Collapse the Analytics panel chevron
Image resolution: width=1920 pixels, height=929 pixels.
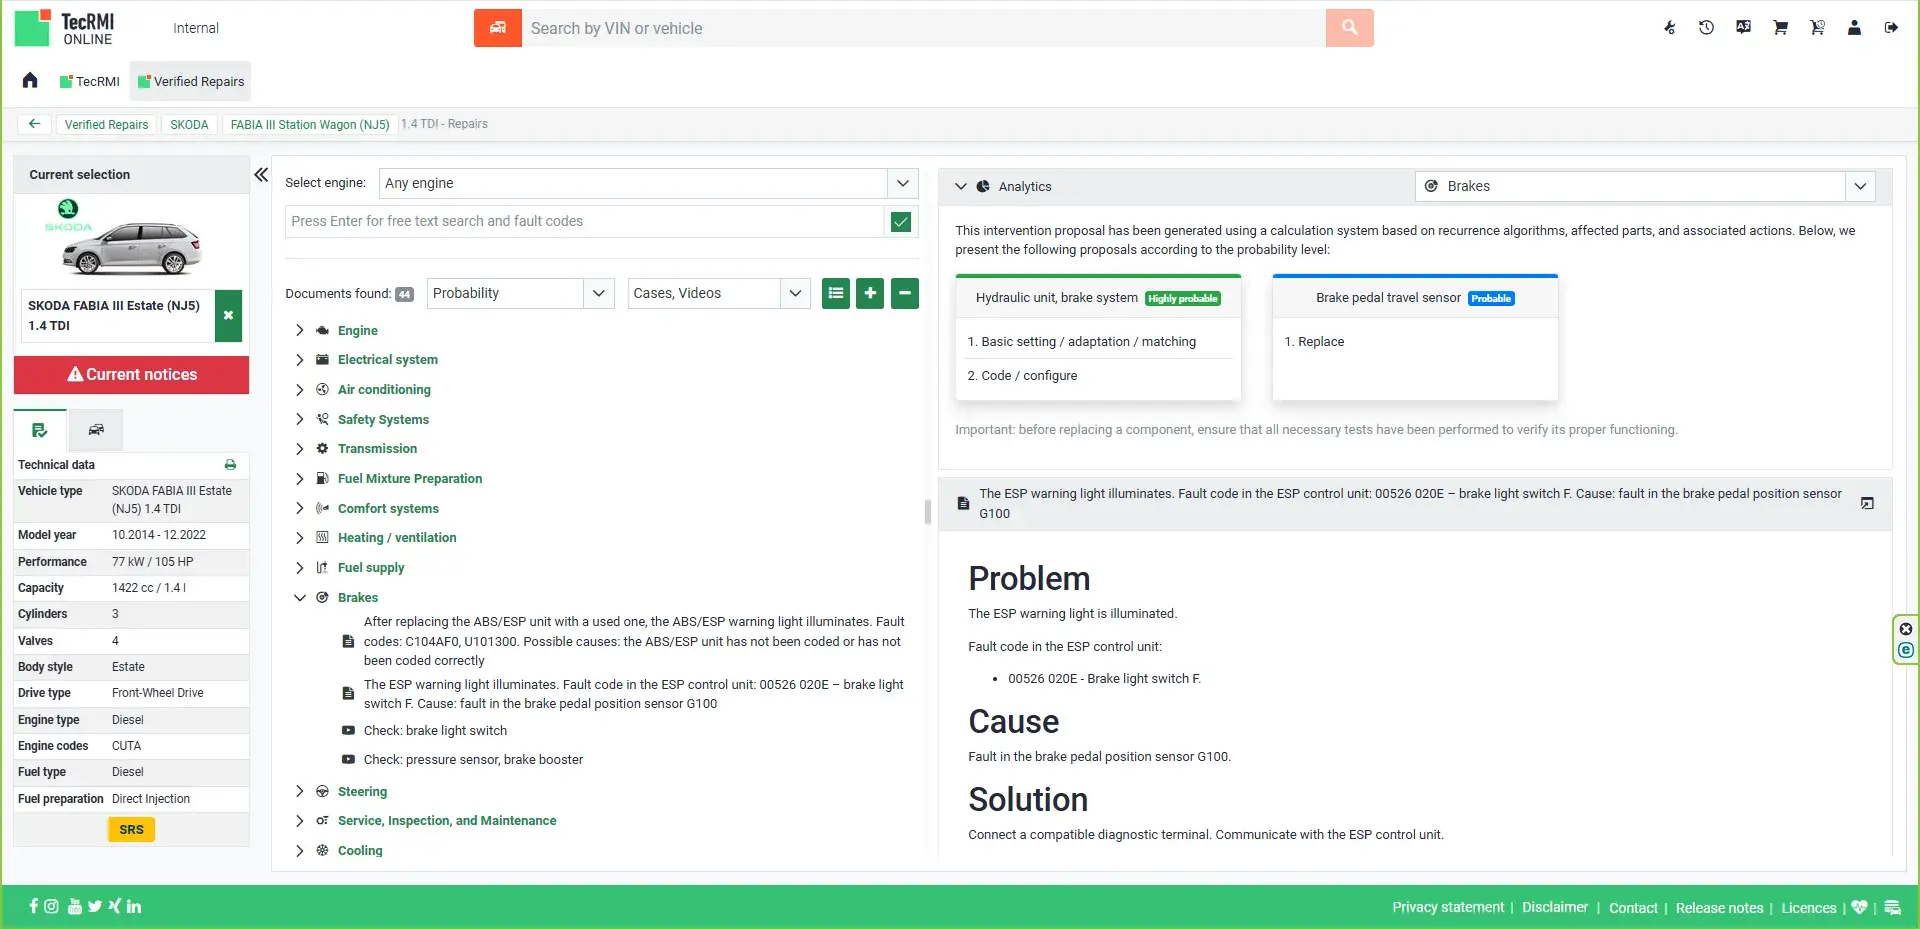coord(961,186)
